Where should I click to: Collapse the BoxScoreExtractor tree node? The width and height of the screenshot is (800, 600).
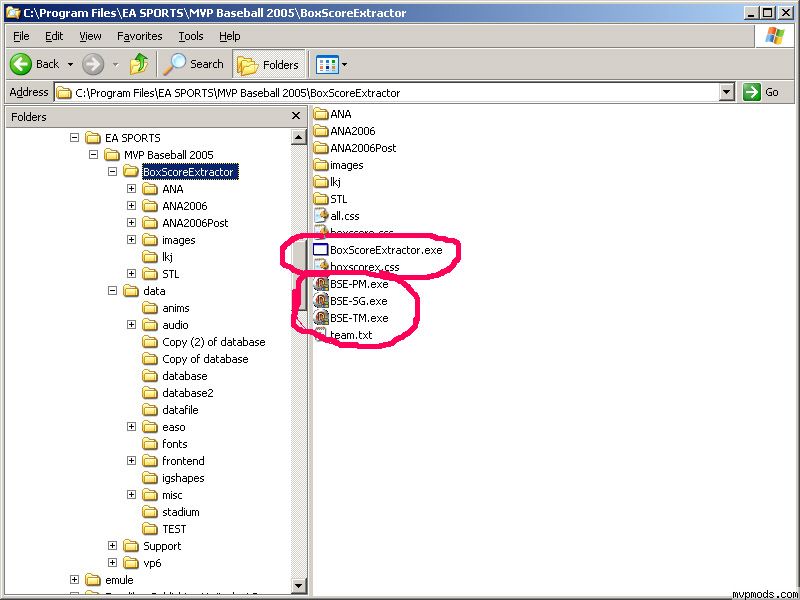point(112,172)
